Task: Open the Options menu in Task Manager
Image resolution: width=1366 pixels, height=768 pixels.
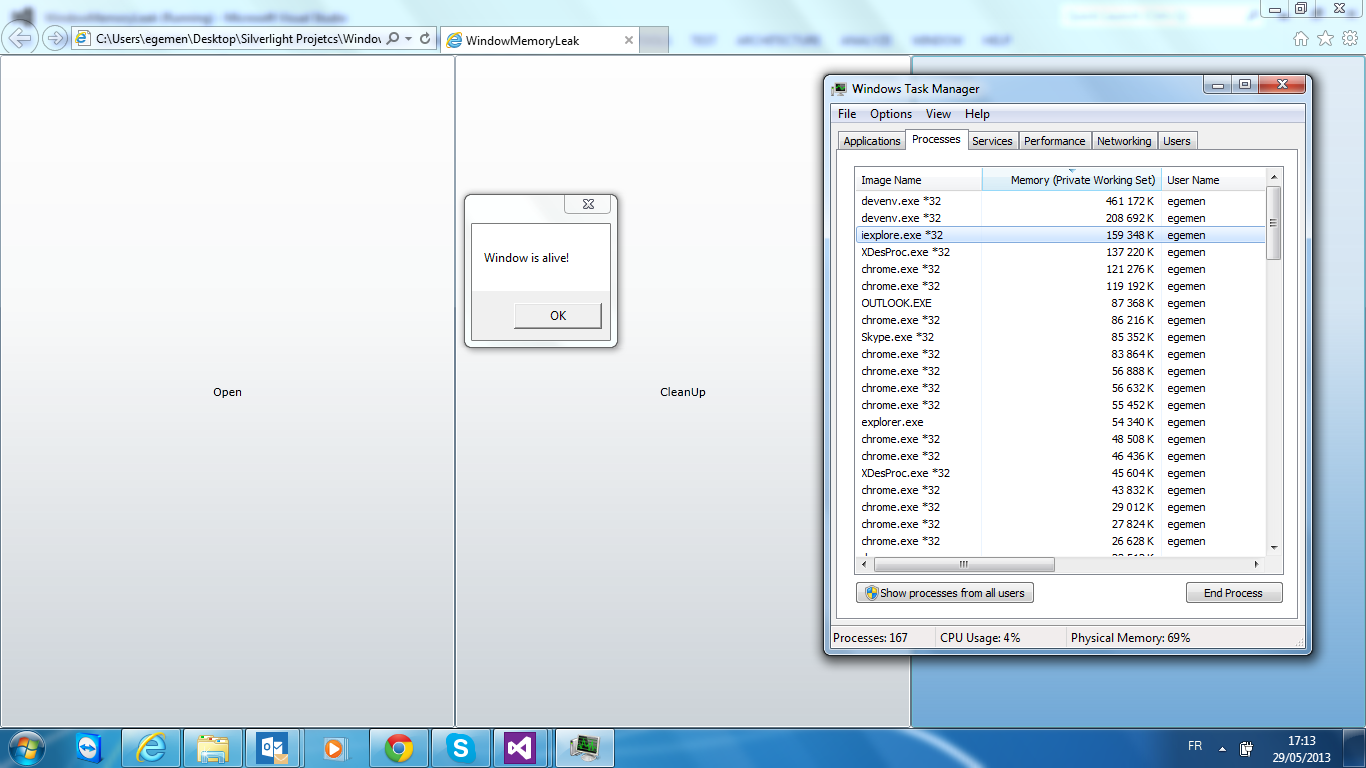Action: pos(890,114)
